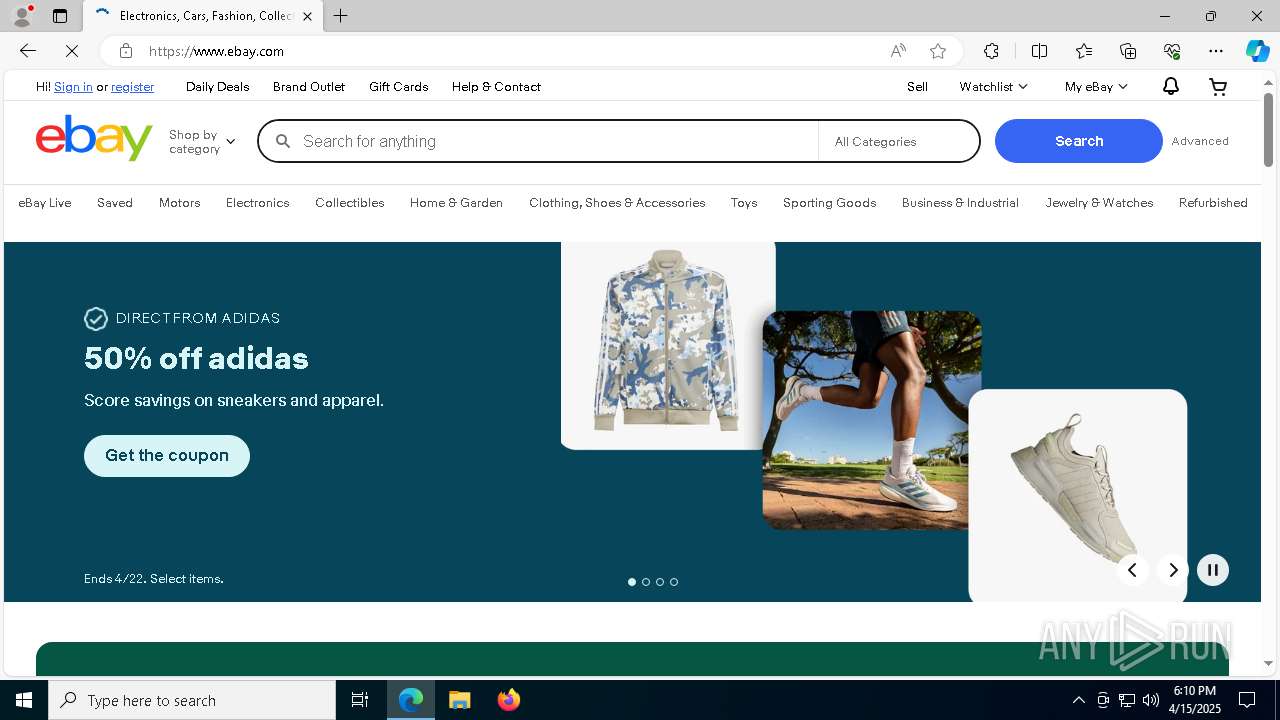Open the Motors category
The height and width of the screenshot is (720, 1280).
180,203
